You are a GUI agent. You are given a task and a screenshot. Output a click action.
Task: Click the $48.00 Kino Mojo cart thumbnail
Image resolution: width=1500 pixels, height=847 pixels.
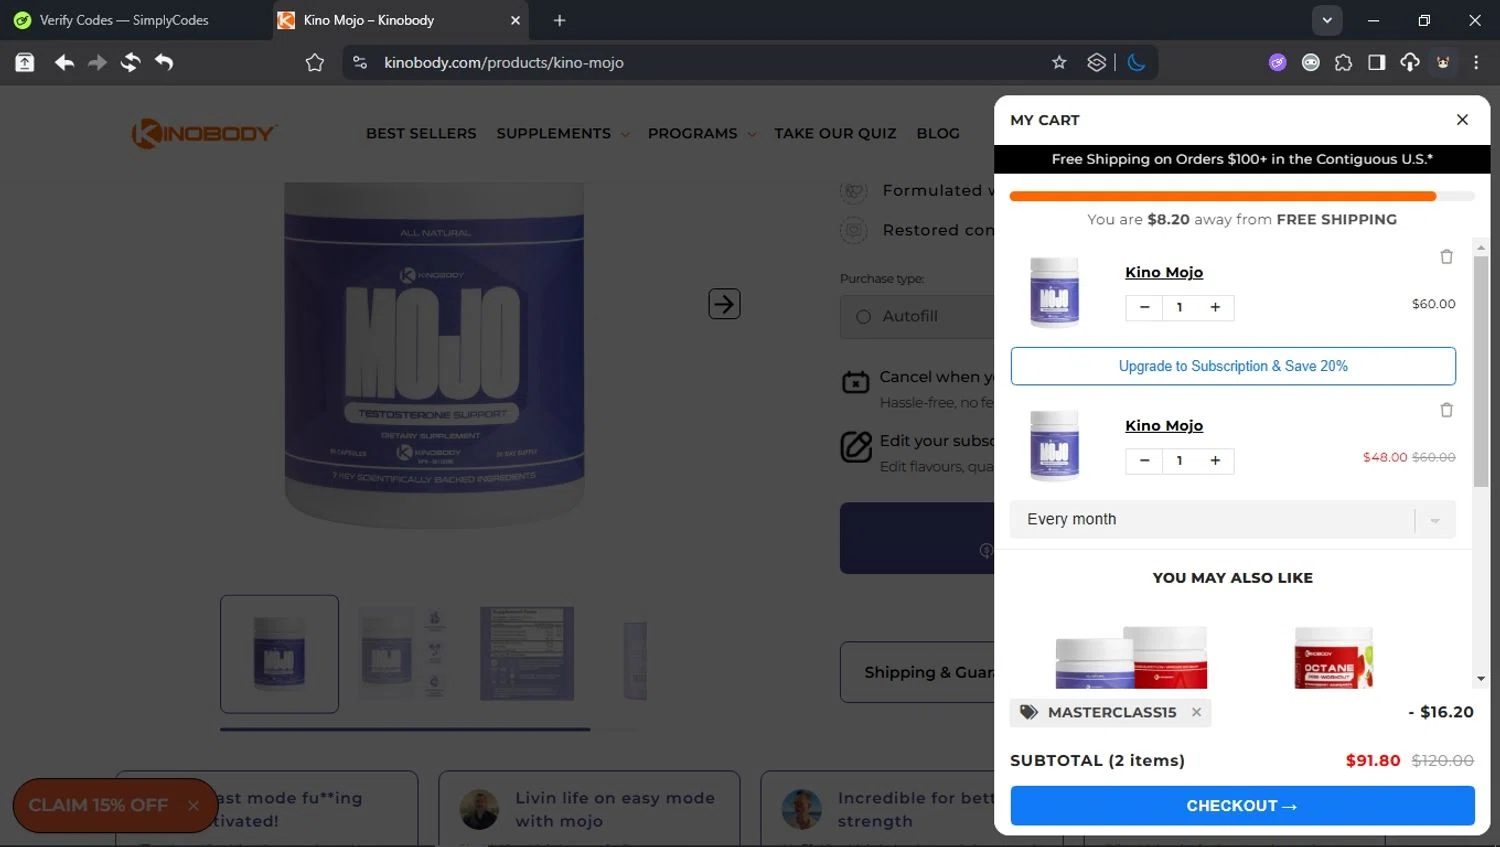click(1055, 445)
